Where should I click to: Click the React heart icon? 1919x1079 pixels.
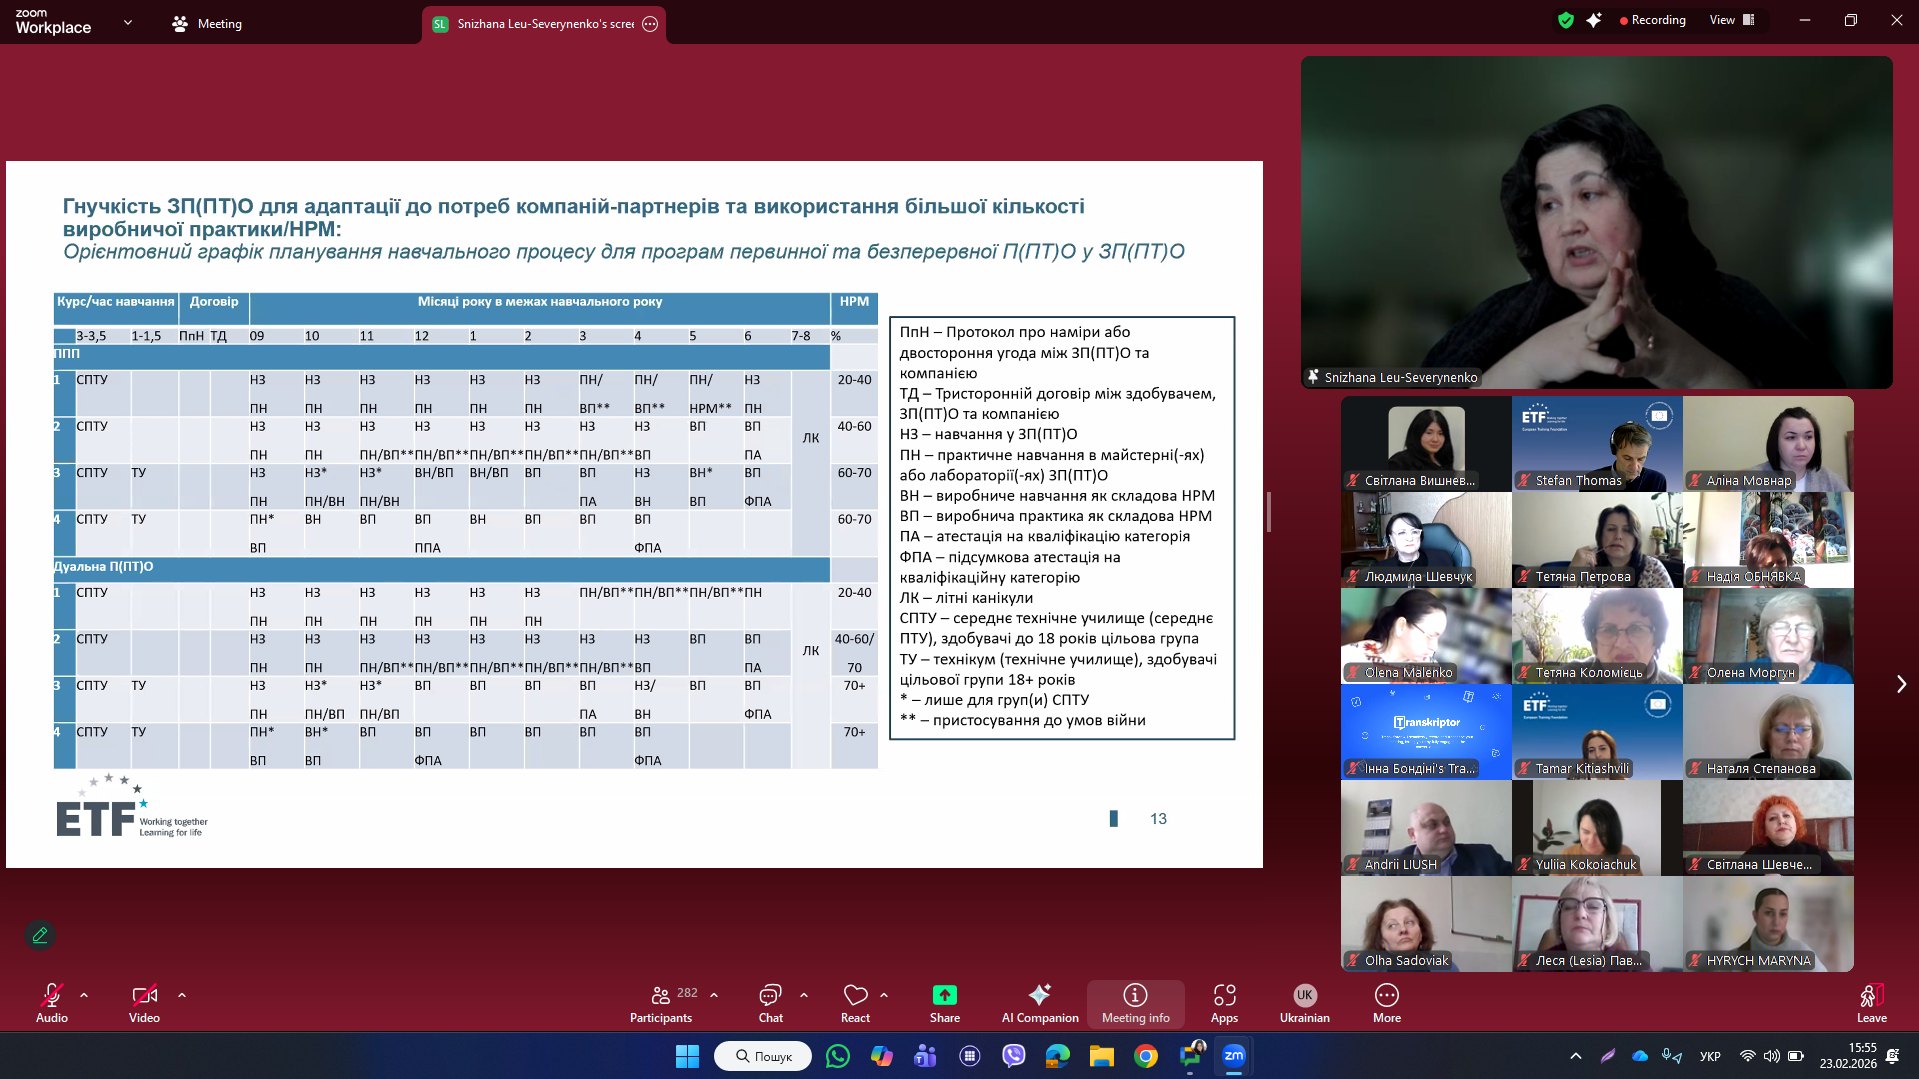coord(855,1003)
